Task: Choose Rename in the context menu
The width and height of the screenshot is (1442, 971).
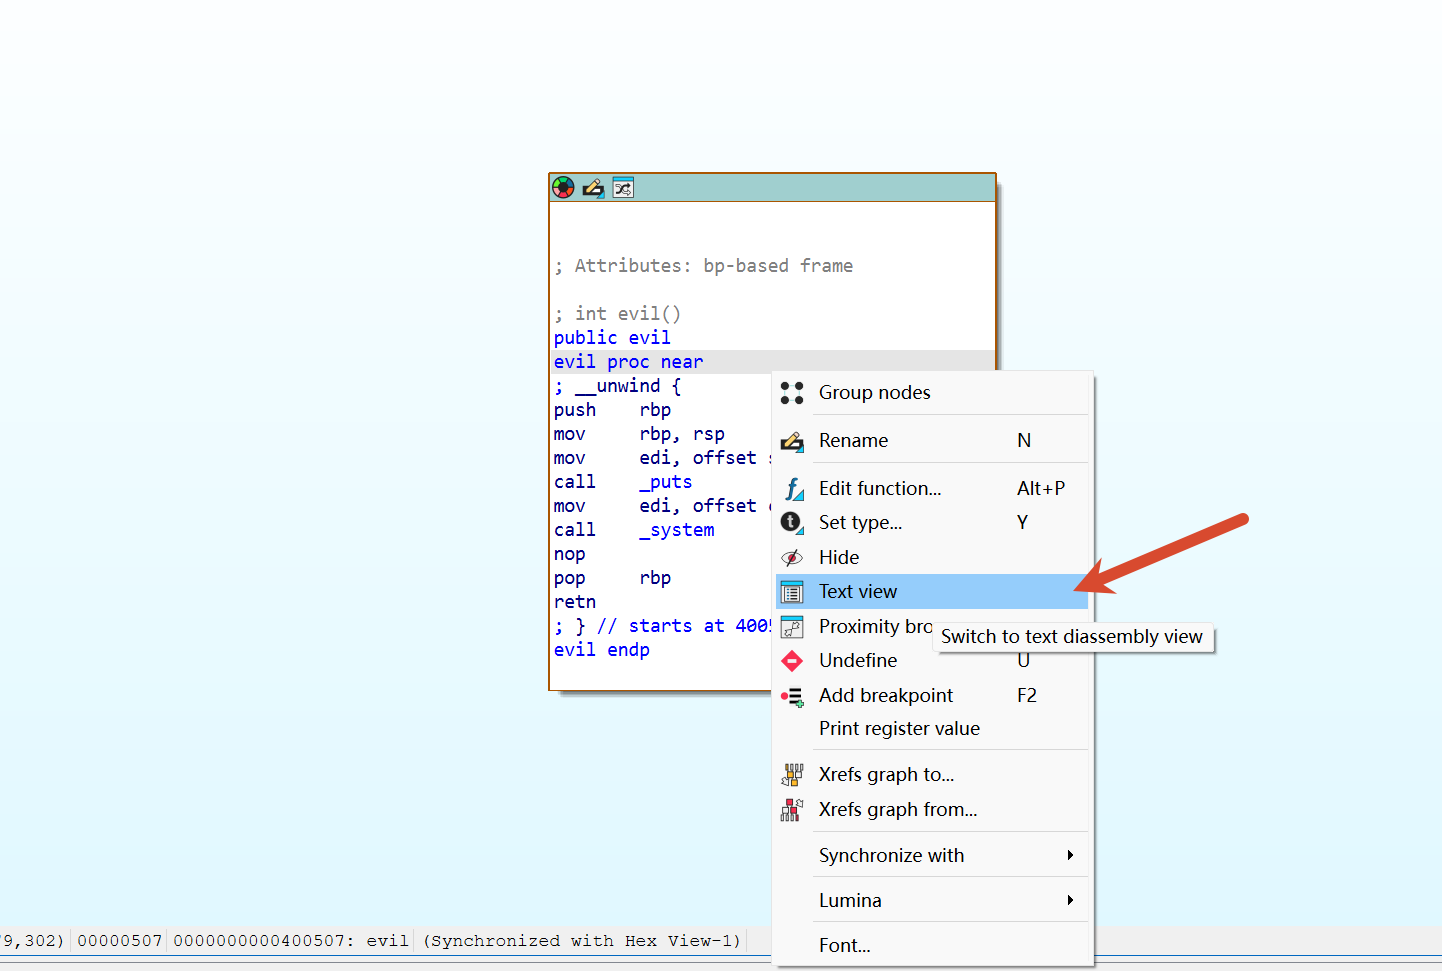Action: [932, 441]
